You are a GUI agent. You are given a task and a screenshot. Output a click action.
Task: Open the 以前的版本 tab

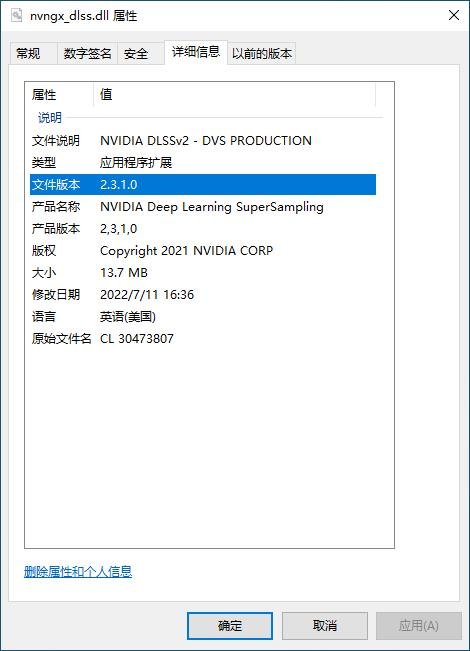[262, 54]
